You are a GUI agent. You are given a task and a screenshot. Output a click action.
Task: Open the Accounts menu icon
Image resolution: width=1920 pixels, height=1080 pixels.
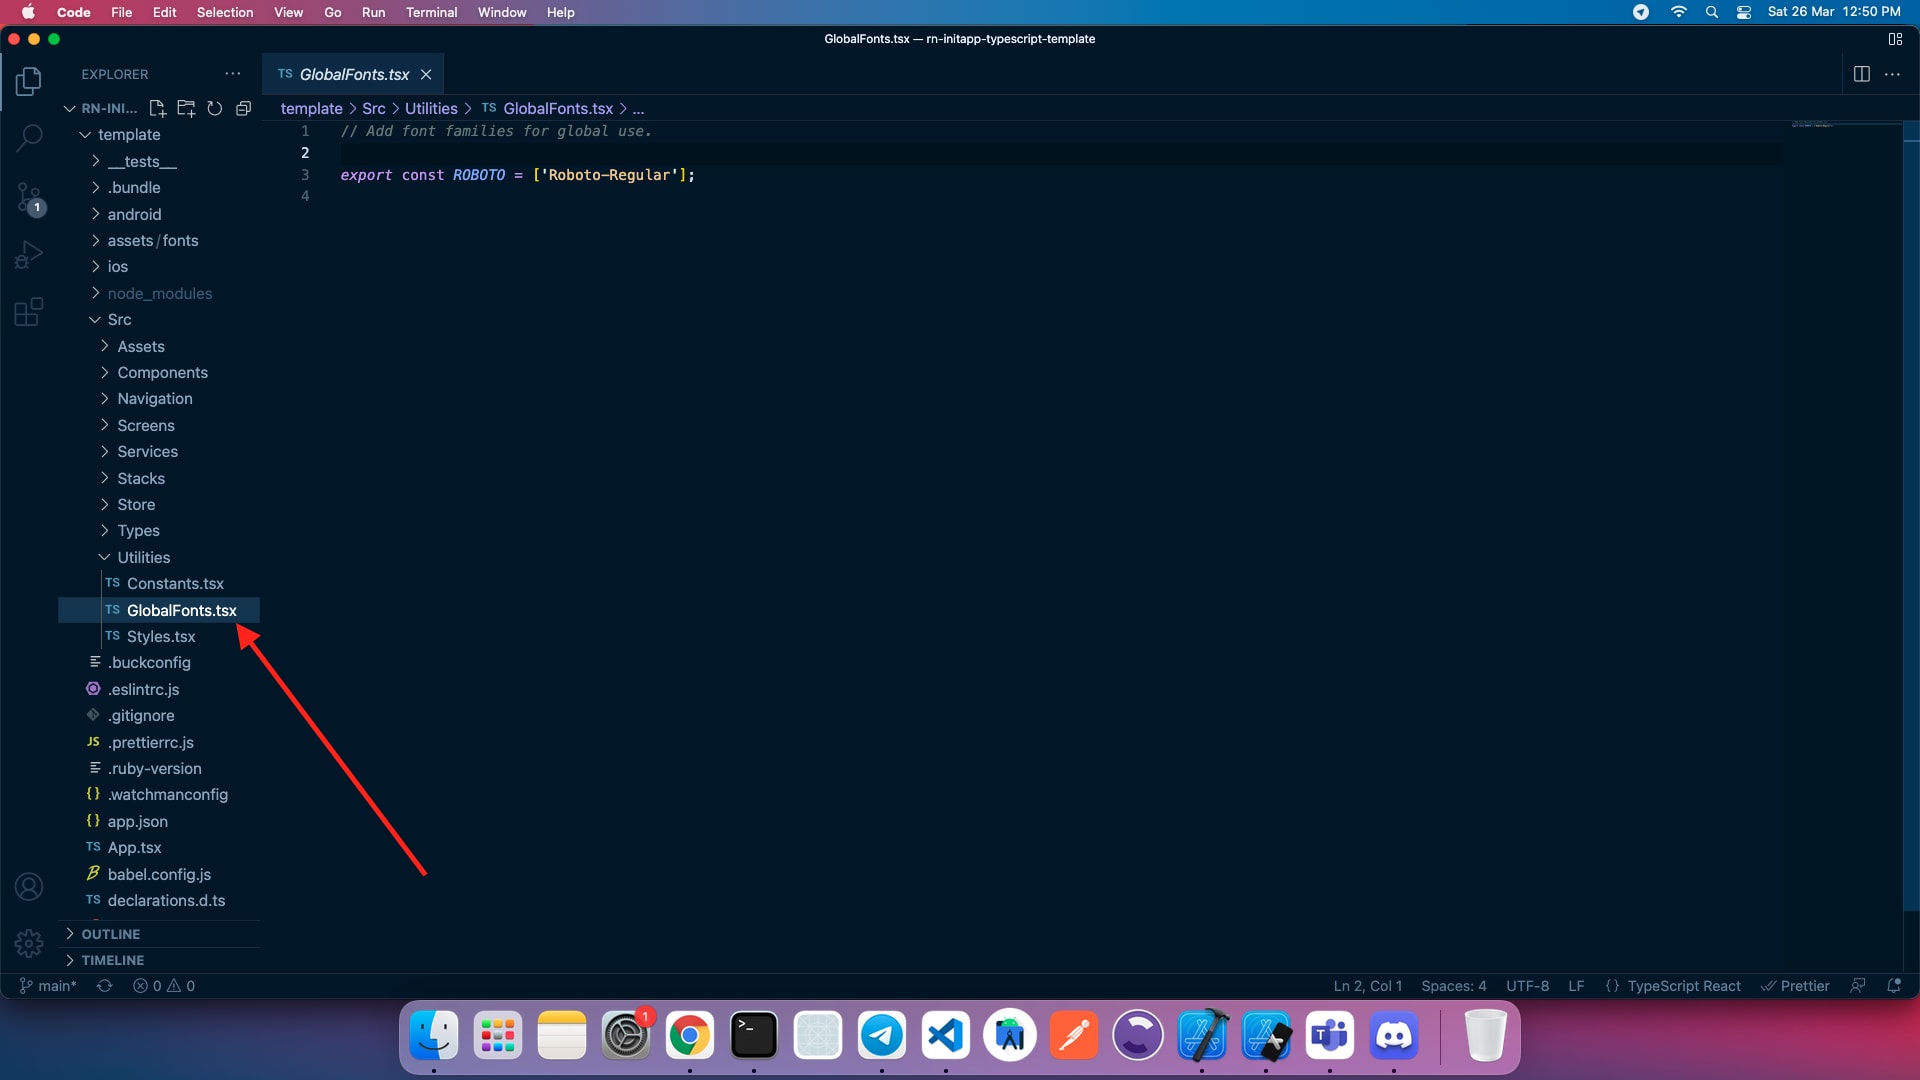pyautogui.click(x=28, y=886)
